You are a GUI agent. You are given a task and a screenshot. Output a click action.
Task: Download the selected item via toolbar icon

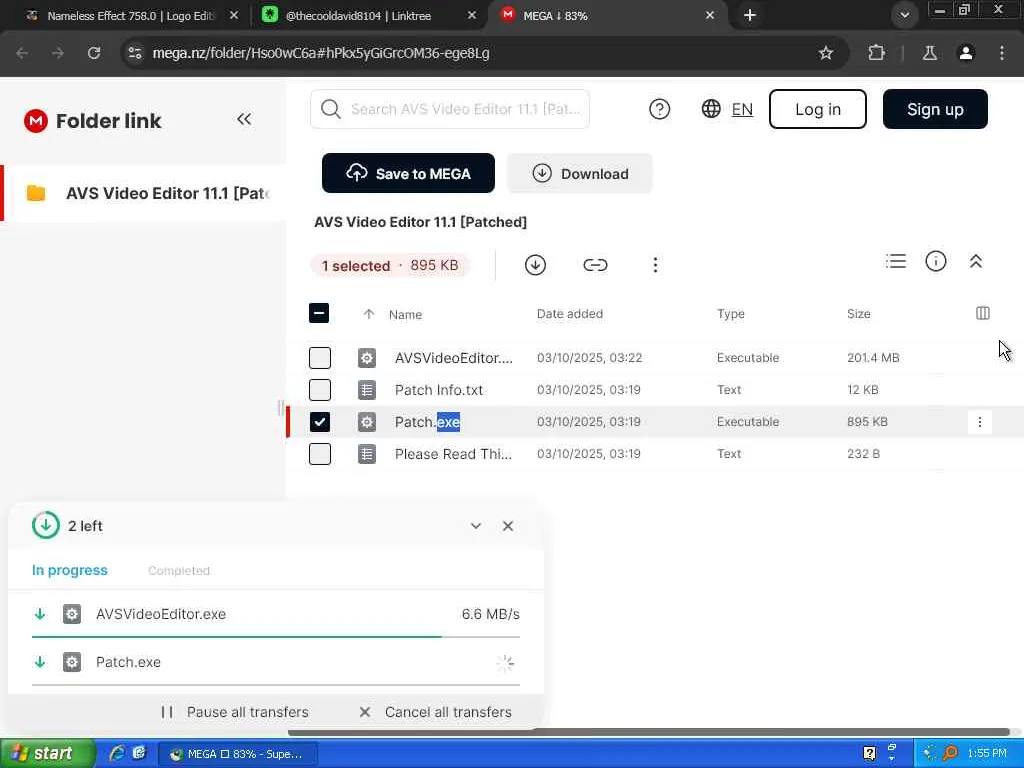[535, 264]
